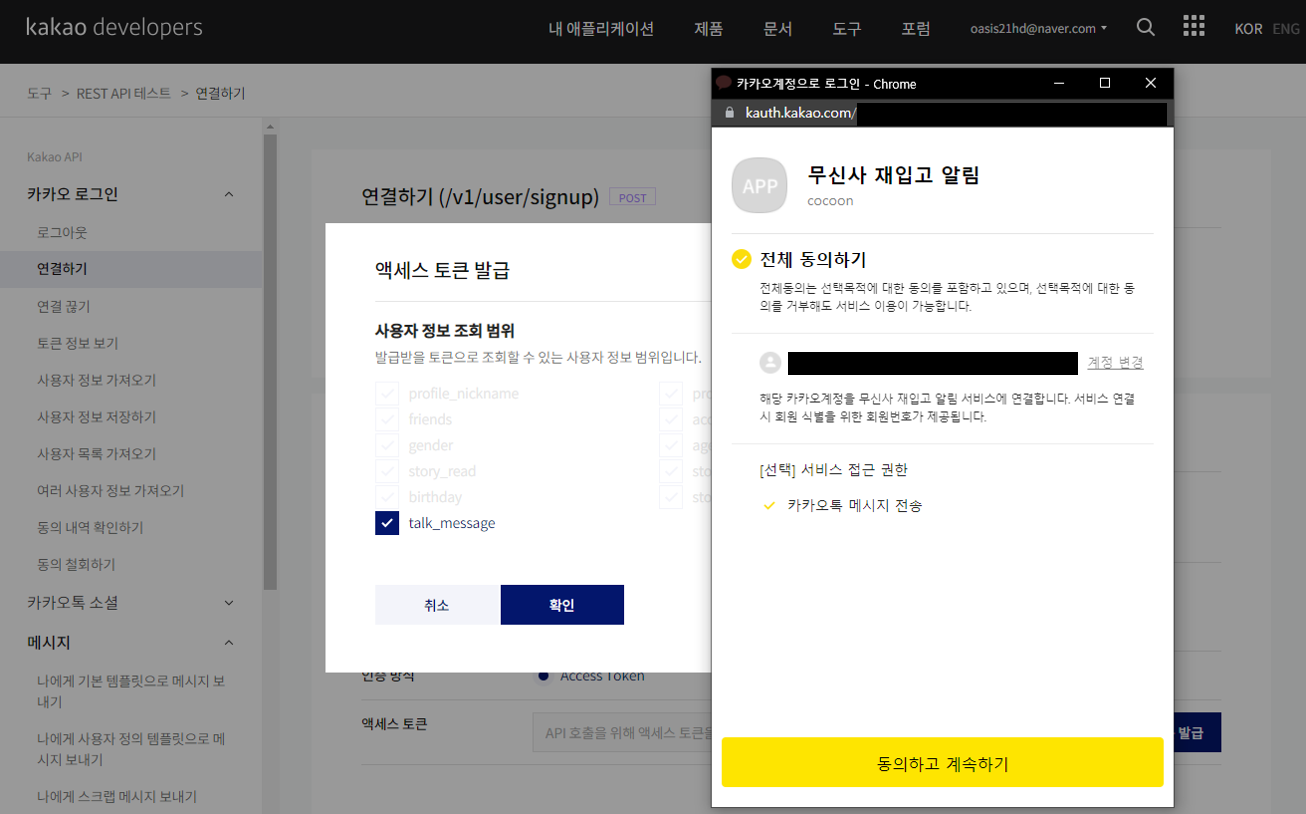The width and height of the screenshot is (1306, 814).
Task: Click the 도구 breadcrumb link
Action: point(39,93)
